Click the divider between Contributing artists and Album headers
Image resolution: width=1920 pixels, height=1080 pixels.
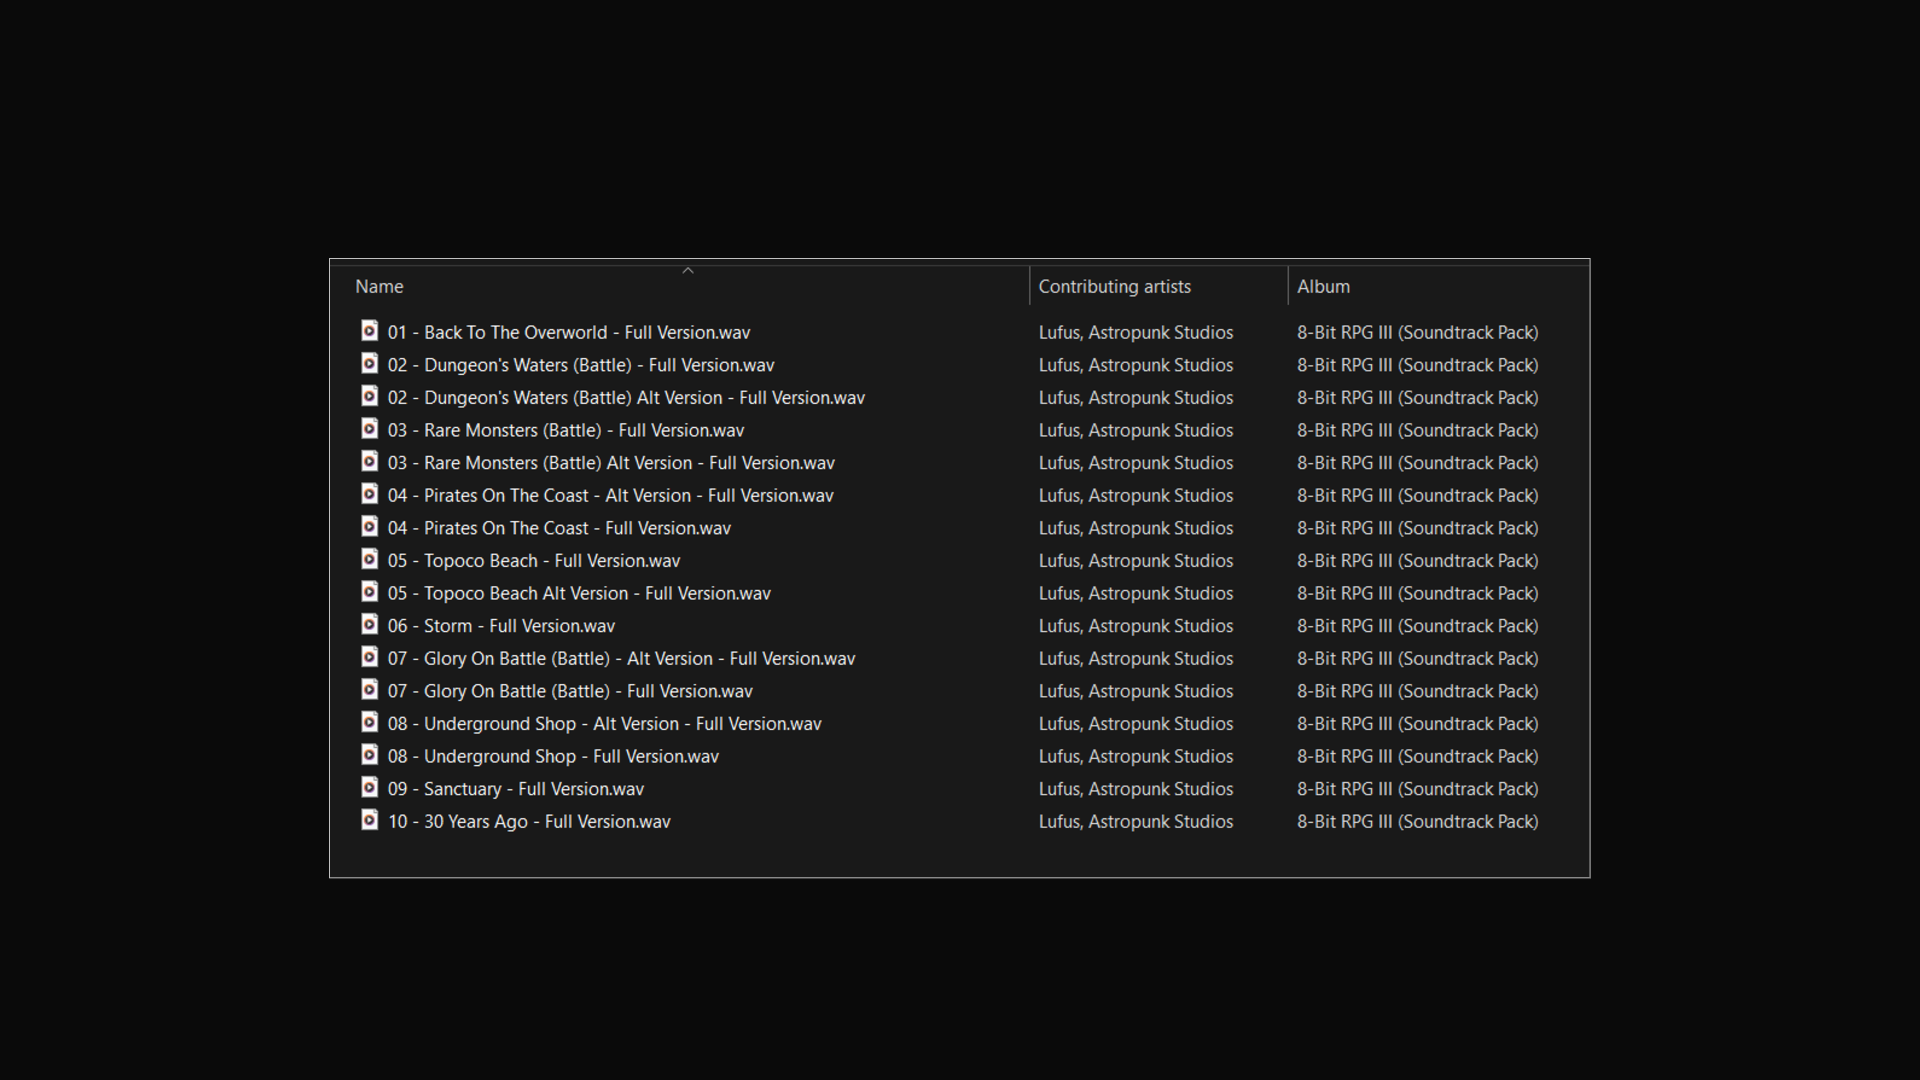(x=1288, y=287)
